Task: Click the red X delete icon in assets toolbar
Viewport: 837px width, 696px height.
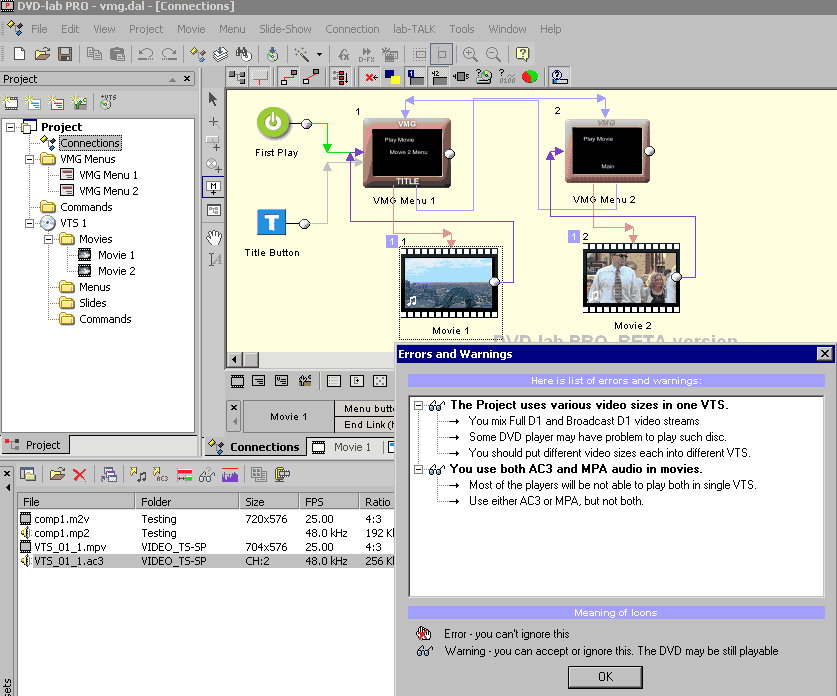Action: (x=80, y=474)
